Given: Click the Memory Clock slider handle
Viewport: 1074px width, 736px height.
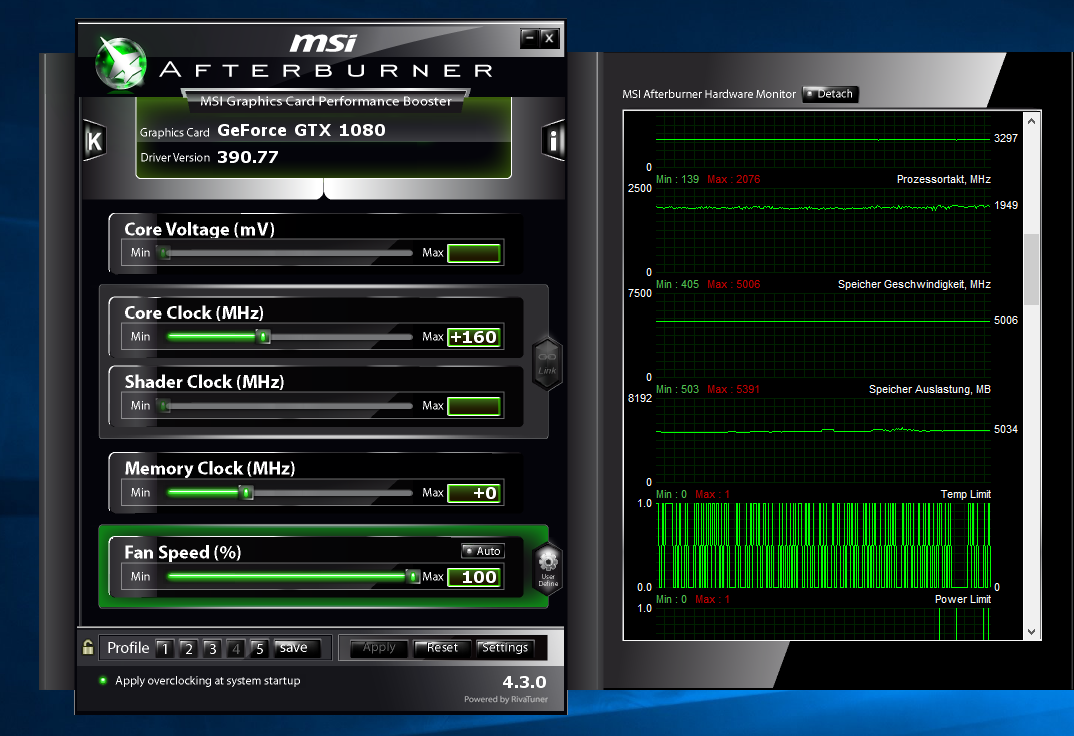Looking at the screenshot, I should (x=247, y=493).
